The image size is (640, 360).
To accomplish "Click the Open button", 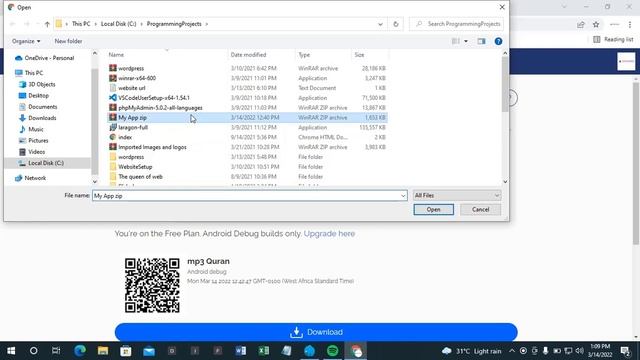I will tap(433, 209).
